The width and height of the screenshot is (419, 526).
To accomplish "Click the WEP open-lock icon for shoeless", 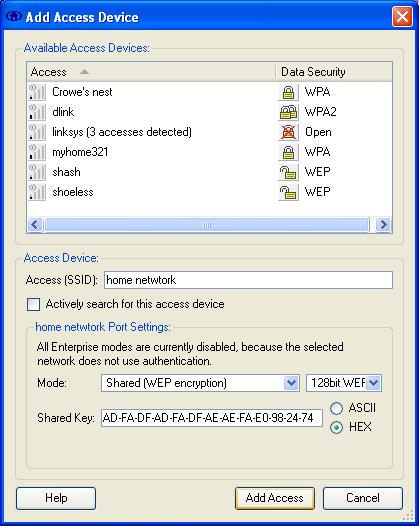I will tap(288, 192).
